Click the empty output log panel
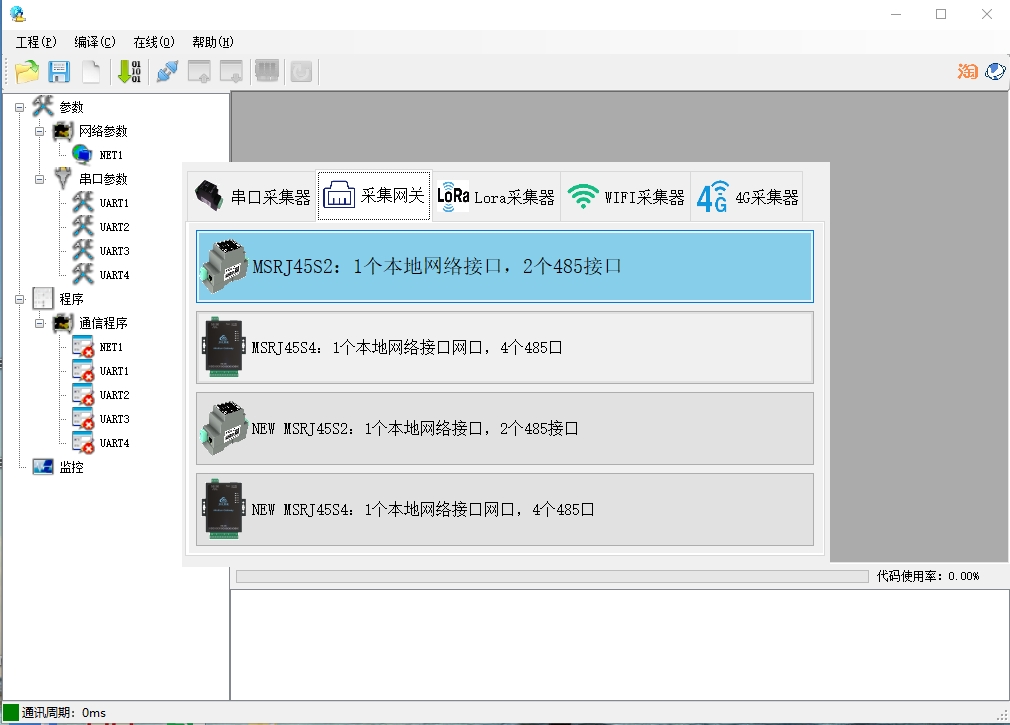Image resolution: width=1010 pixels, height=725 pixels. (620, 645)
